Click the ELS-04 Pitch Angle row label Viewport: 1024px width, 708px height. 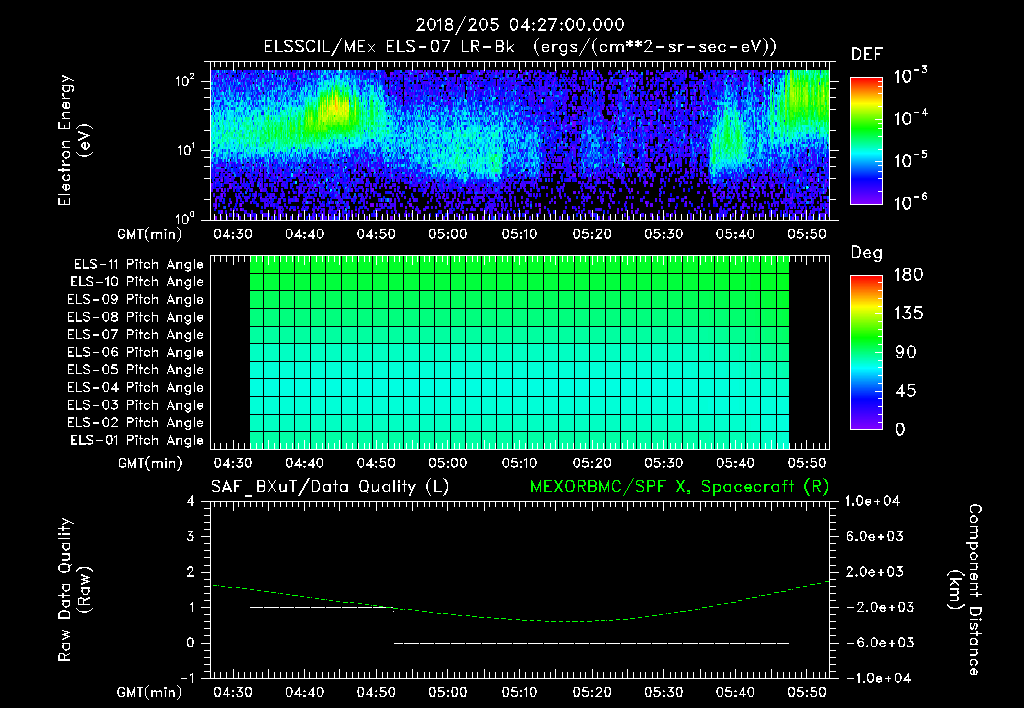(136, 387)
